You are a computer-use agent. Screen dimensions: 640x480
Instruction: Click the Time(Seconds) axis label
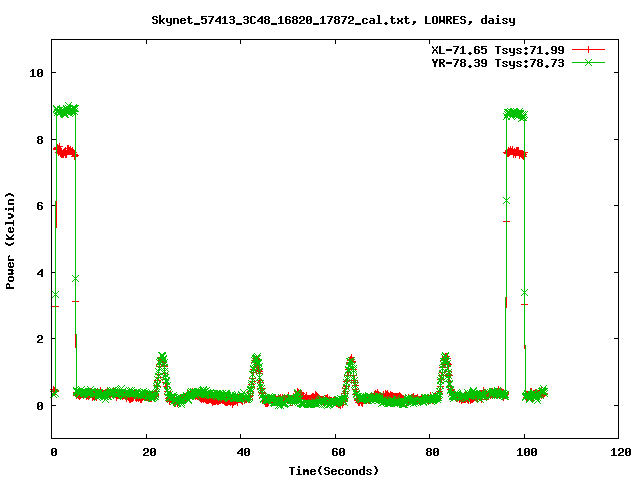pos(334,471)
